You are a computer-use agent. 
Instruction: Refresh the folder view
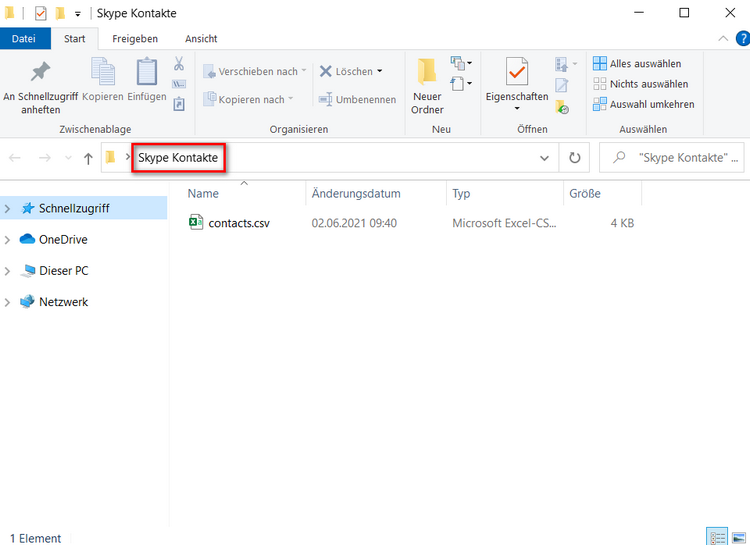574,157
